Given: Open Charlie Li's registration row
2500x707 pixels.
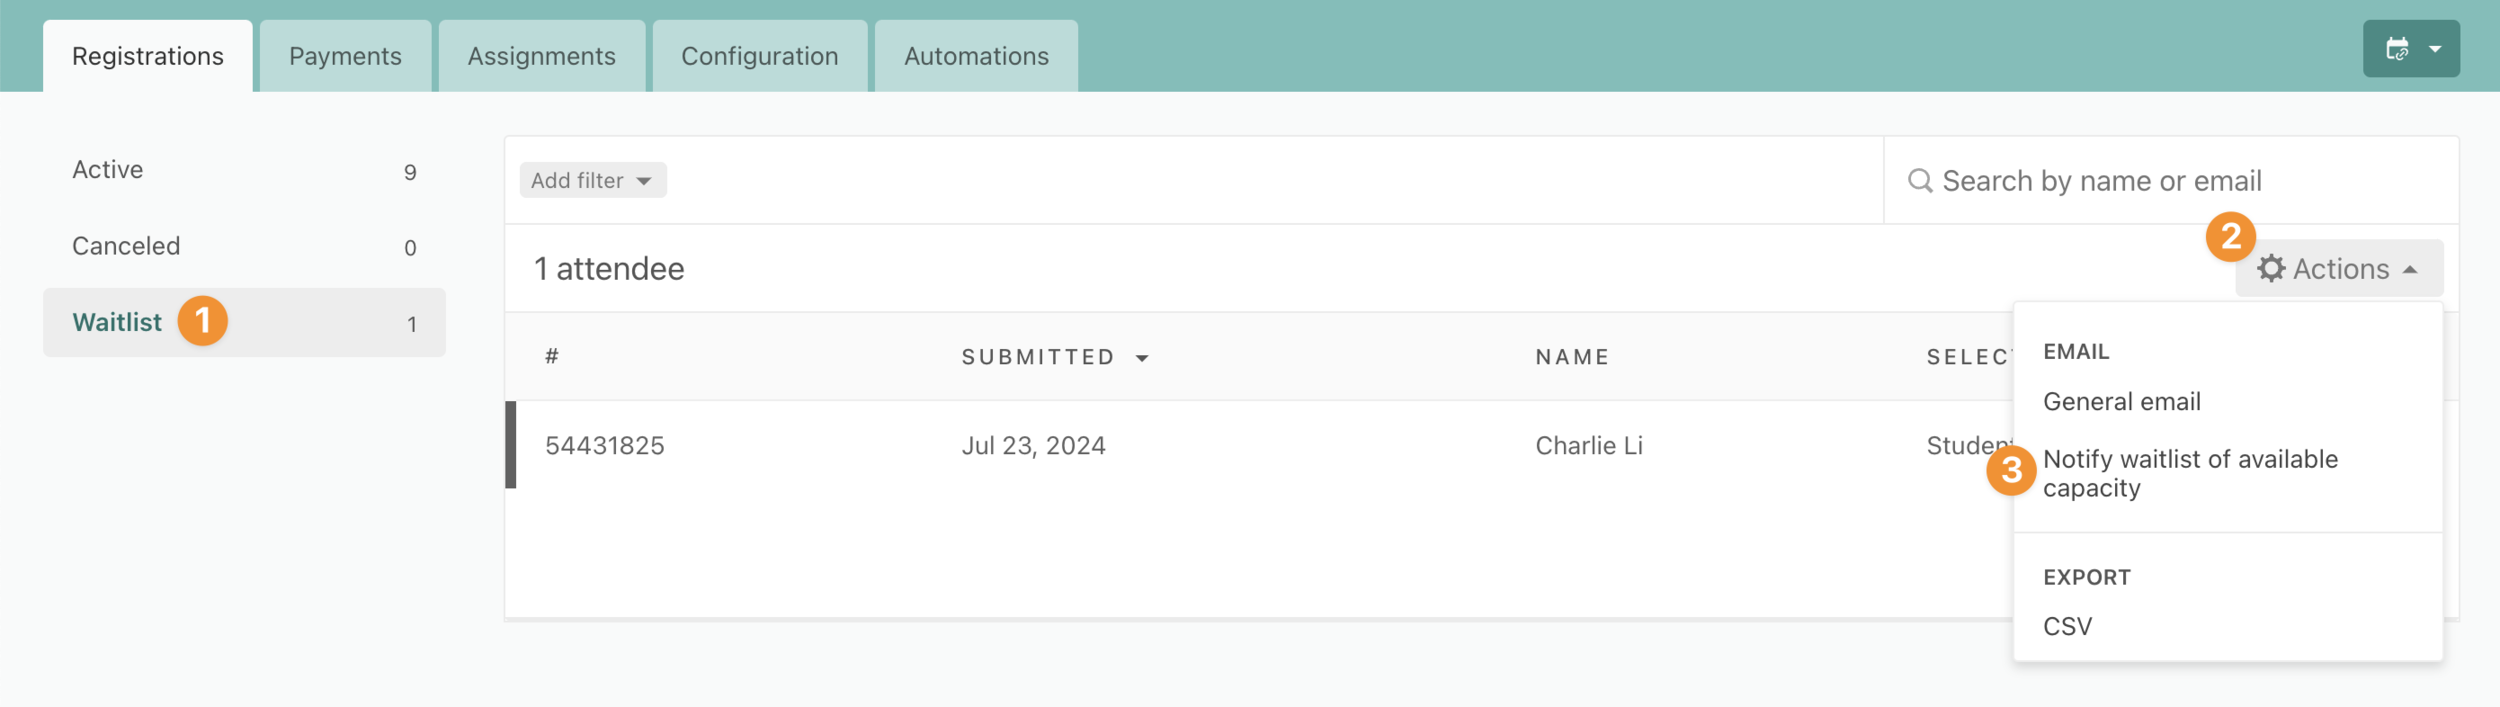Looking at the screenshot, I should point(1260,445).
